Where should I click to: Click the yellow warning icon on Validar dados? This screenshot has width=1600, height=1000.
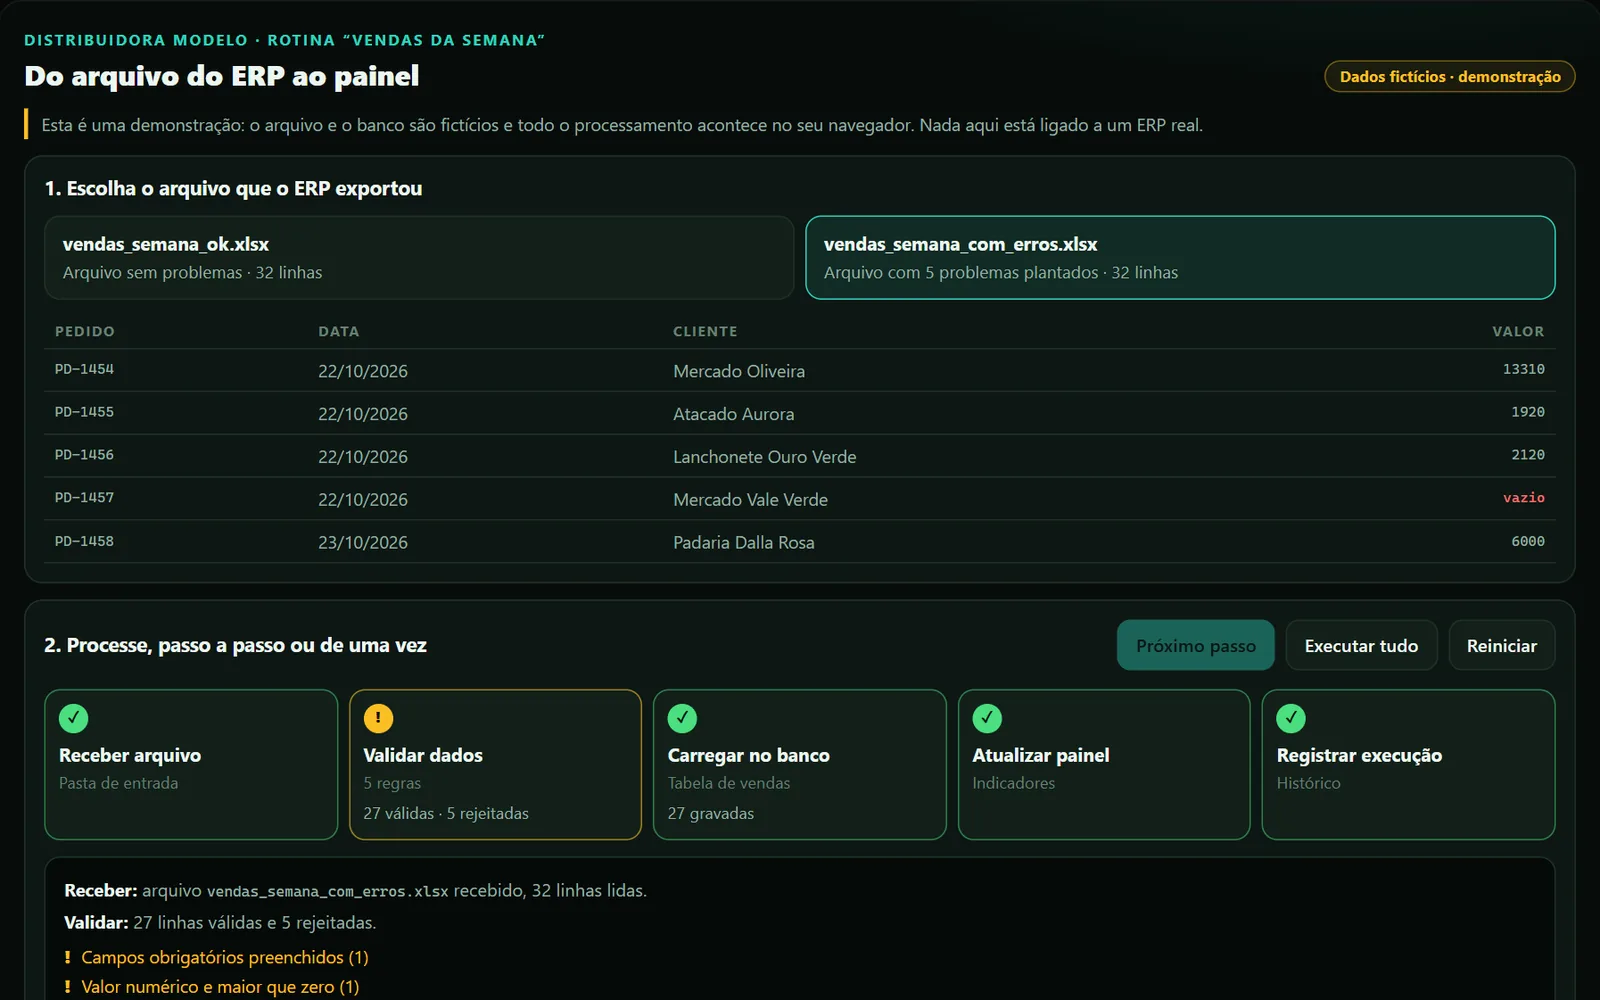pyautogui.click(x=378, y=718)
